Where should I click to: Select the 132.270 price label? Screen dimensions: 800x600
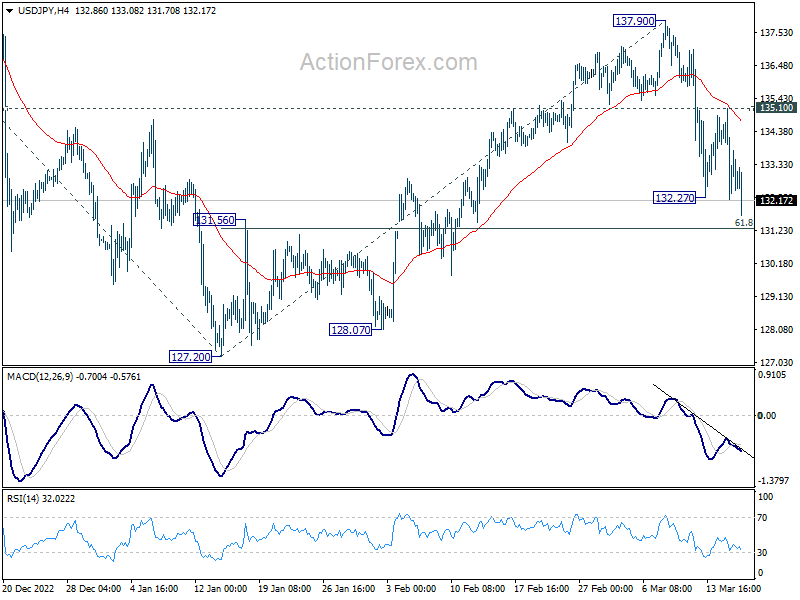[x=674, y=198]
